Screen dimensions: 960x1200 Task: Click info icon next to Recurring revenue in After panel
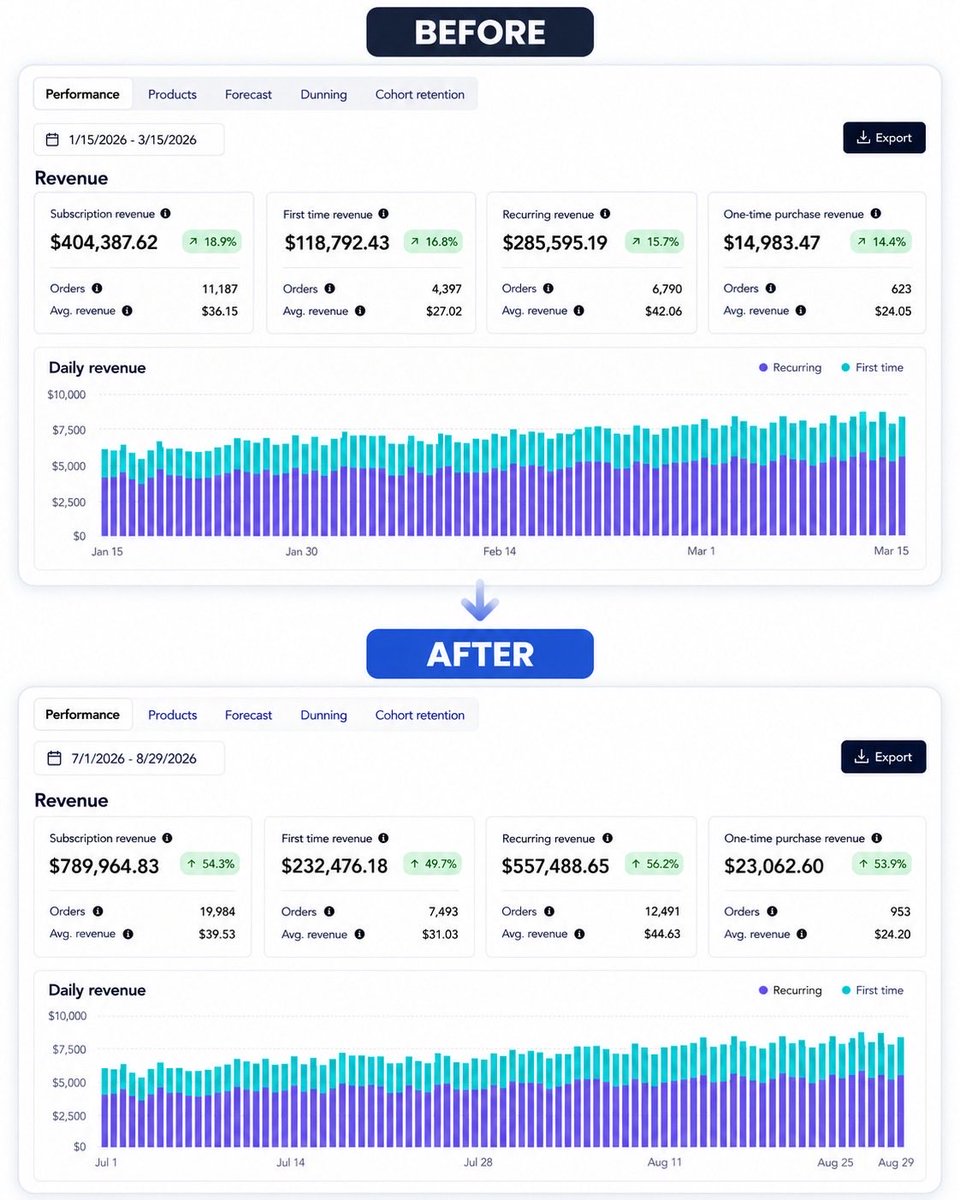[x=606, y=838]
